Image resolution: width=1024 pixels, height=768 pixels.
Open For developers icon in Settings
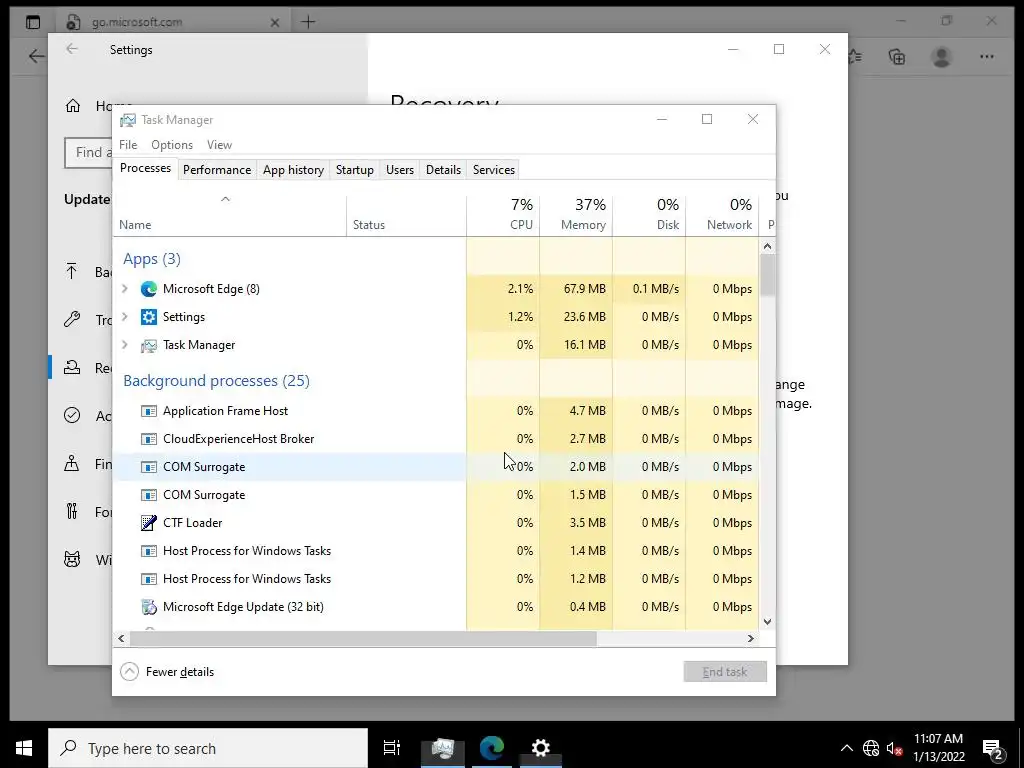click(x=72, y=511)
